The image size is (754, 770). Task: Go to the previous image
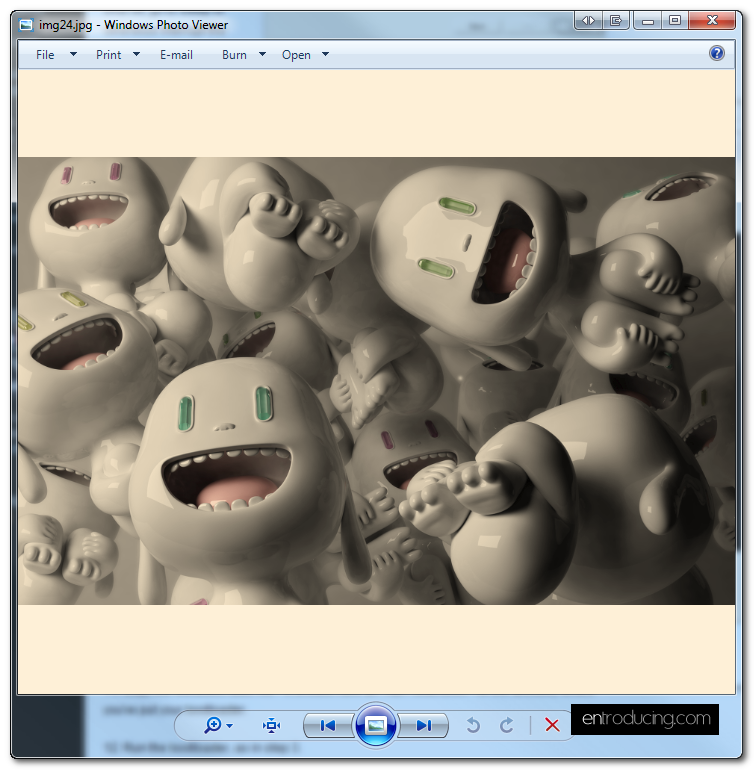tap(328, 725)
